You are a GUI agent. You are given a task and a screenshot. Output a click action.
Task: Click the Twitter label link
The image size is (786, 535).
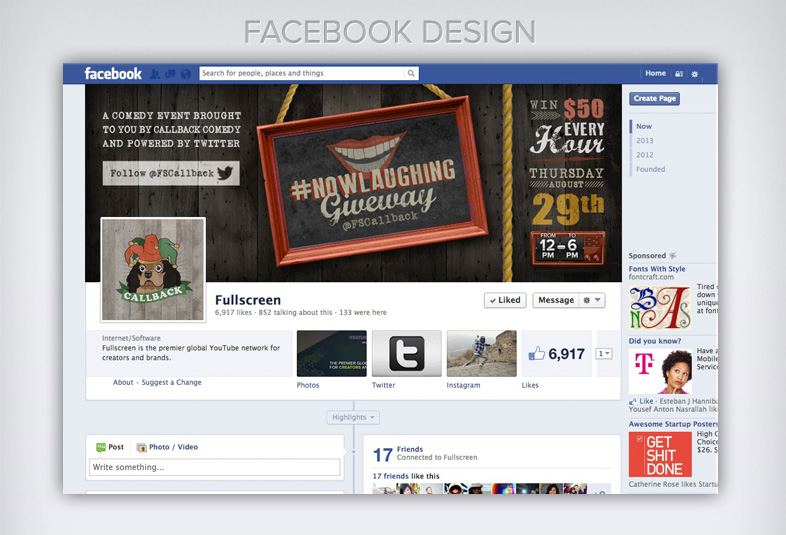coord(383,385)
